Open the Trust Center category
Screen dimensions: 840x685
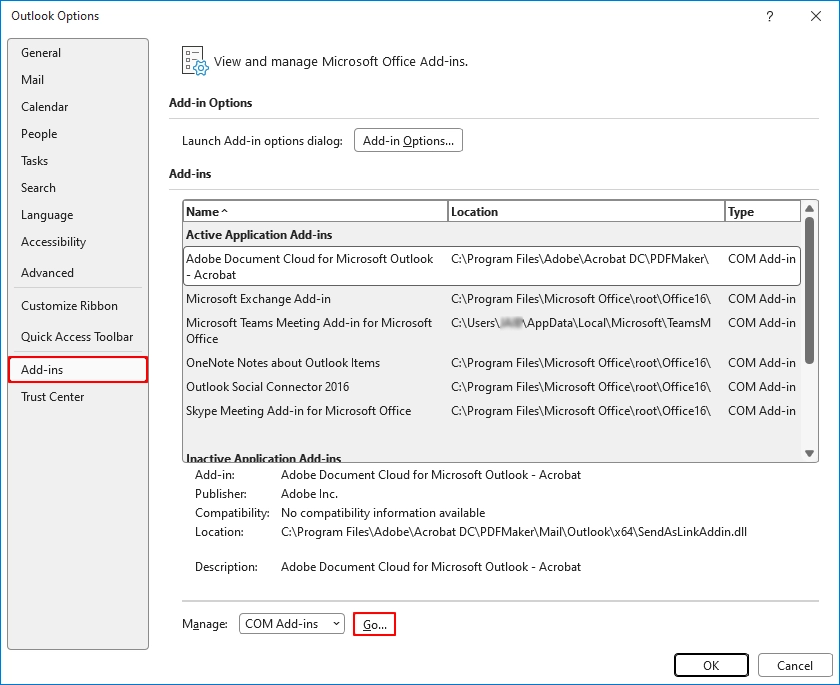78,397
